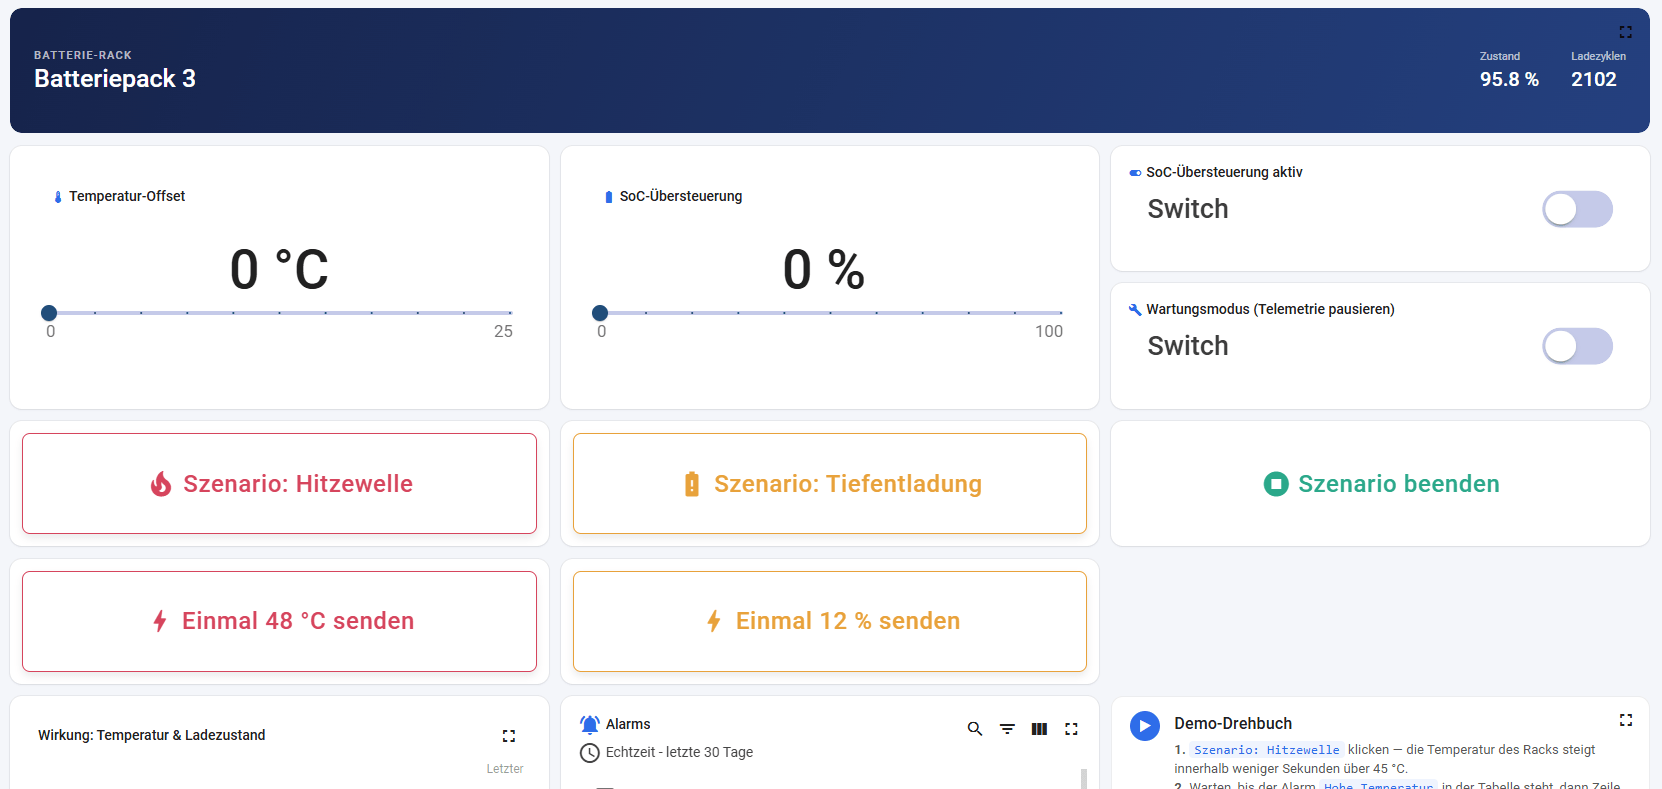
Task: Click the clock icon beside Echtzeit
Action: point(590,753)
